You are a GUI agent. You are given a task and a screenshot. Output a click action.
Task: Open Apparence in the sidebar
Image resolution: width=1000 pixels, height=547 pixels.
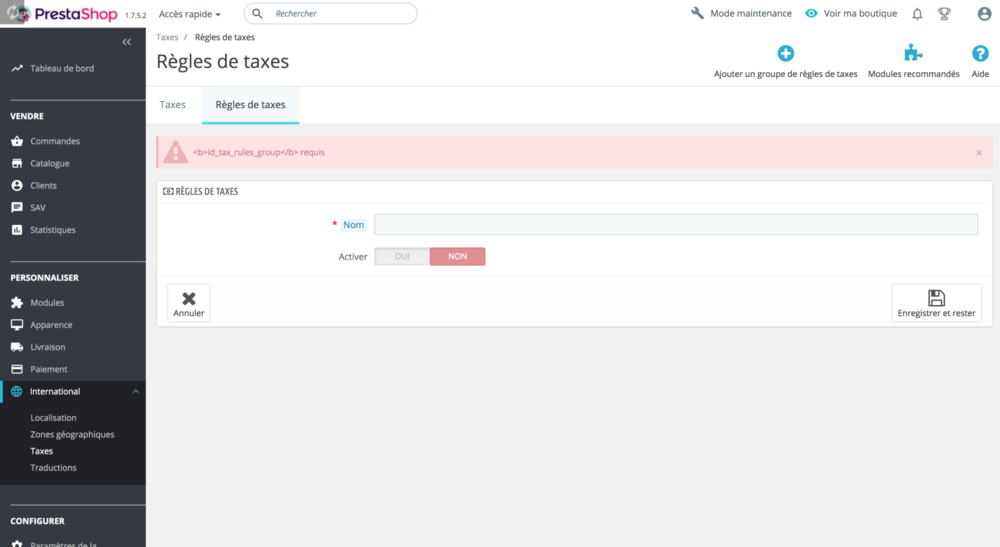(x=51, y=325)
